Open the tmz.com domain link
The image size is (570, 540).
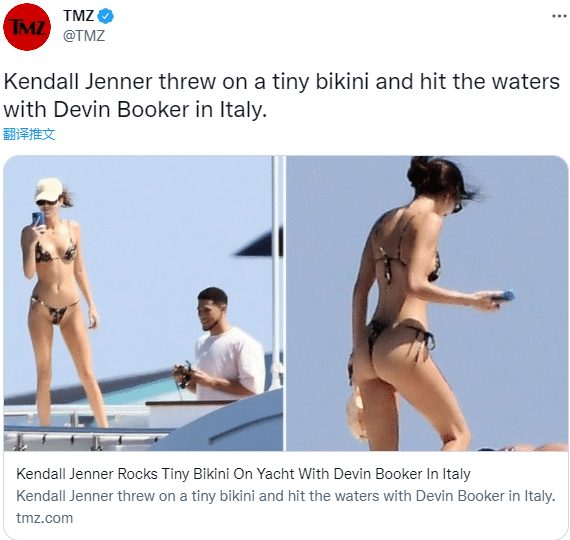click(x=45, y=518)
